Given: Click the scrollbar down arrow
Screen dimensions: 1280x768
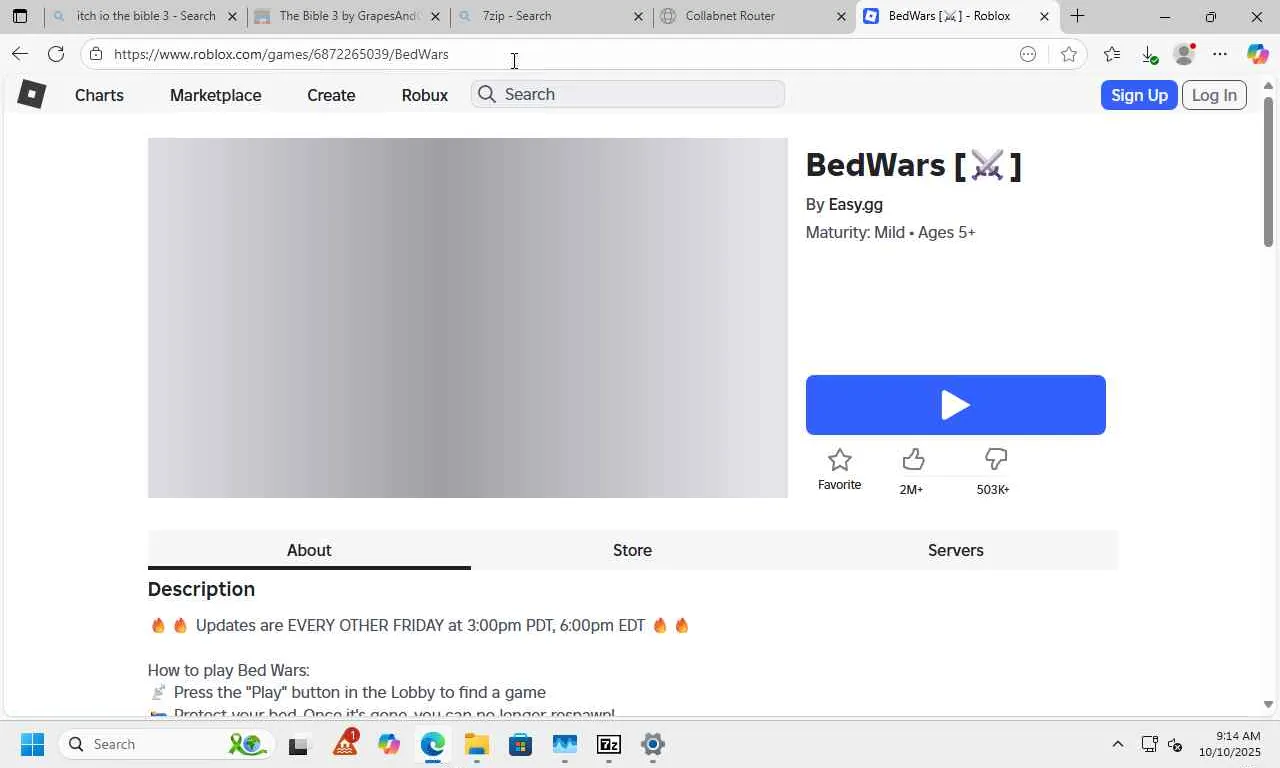Looking at the screenshot, I should (1268, 704).
